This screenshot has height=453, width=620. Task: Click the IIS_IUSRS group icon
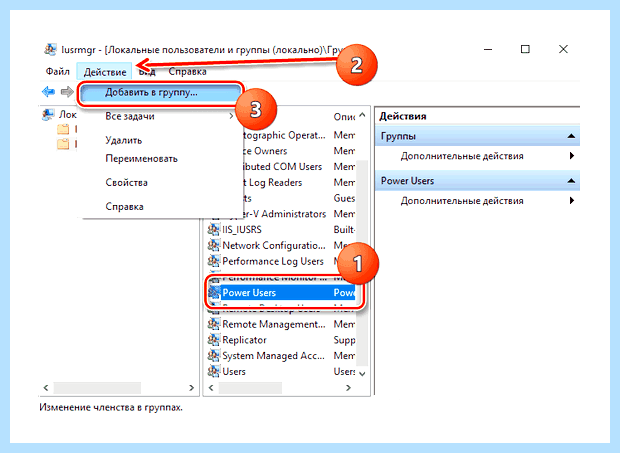(214, 230)
